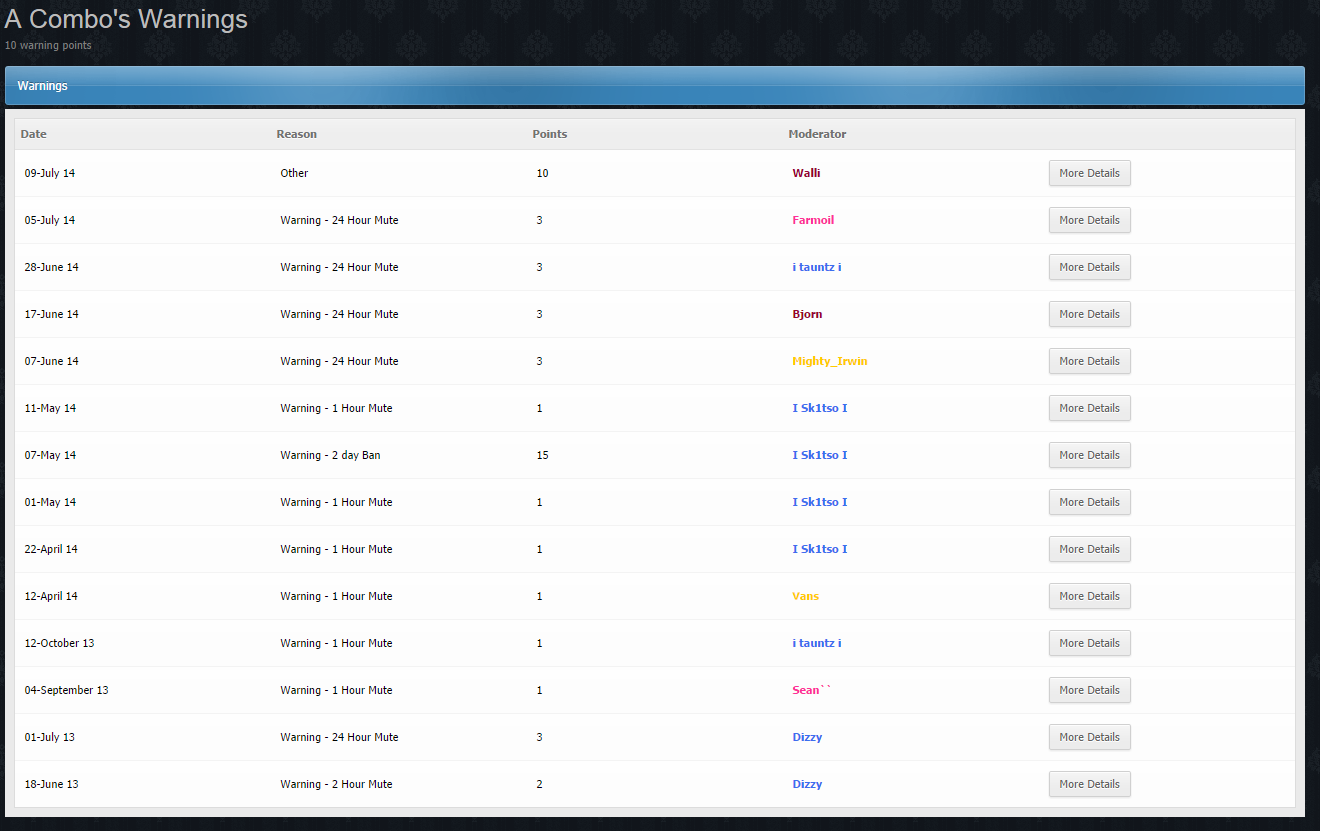Open More Details for the 12-April 14 warning
The height and width of the screenshot is (831, 1320).
(x=1089, y=596)
